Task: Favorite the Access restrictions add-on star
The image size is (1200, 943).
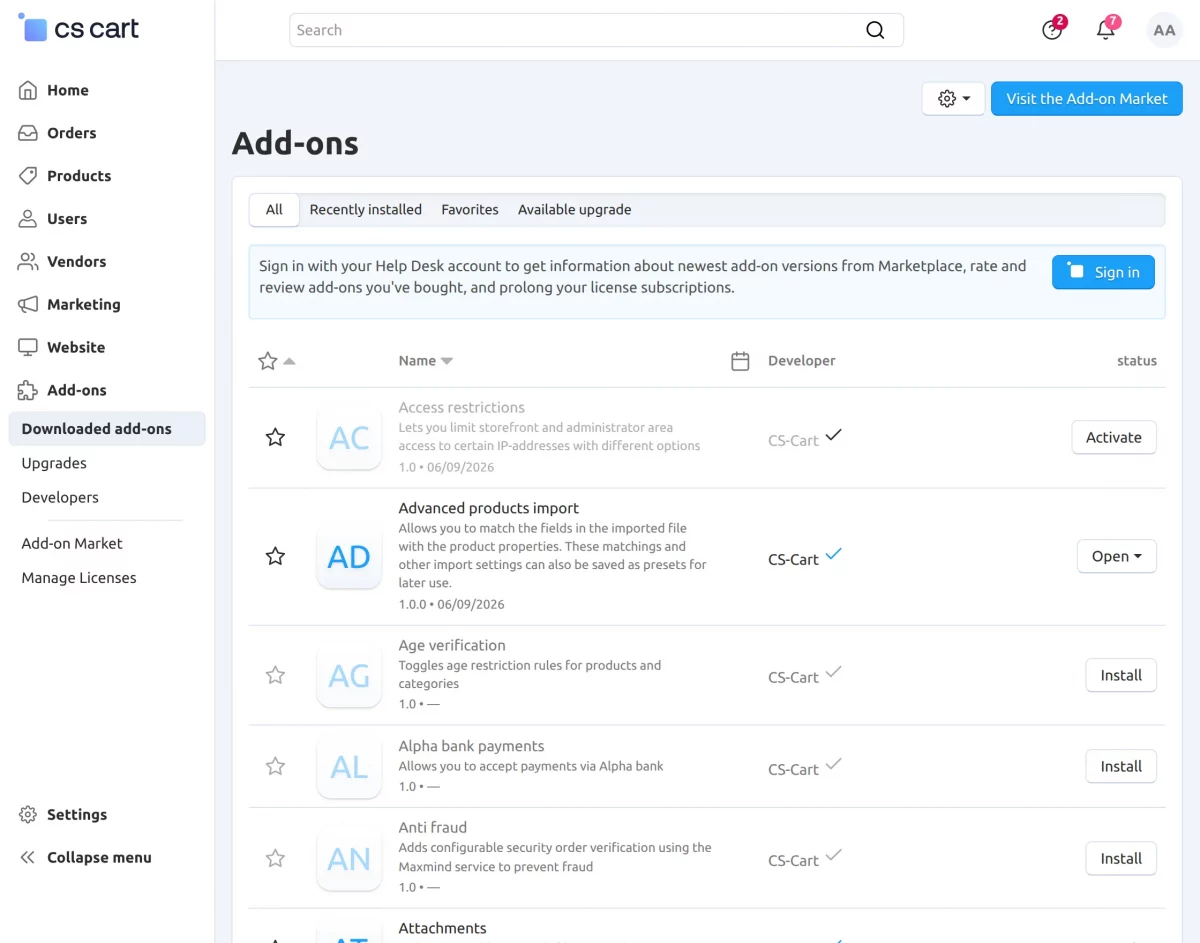Action: [x=275, y=437]
